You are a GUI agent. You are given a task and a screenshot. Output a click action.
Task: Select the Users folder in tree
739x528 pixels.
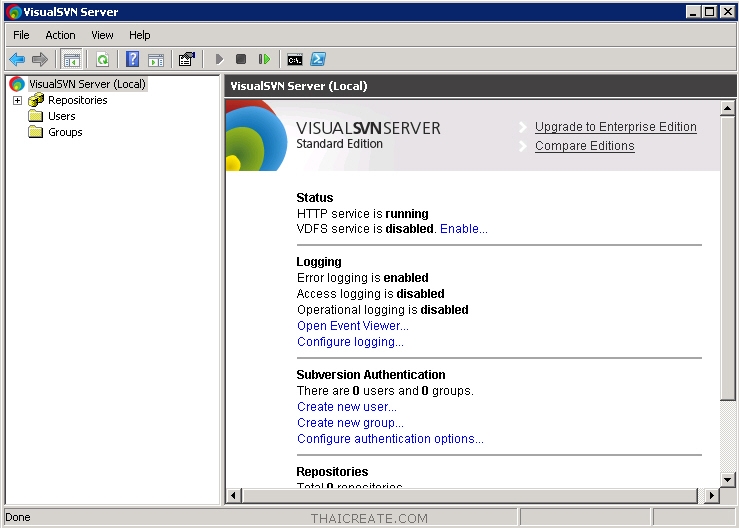pos(61,116)
